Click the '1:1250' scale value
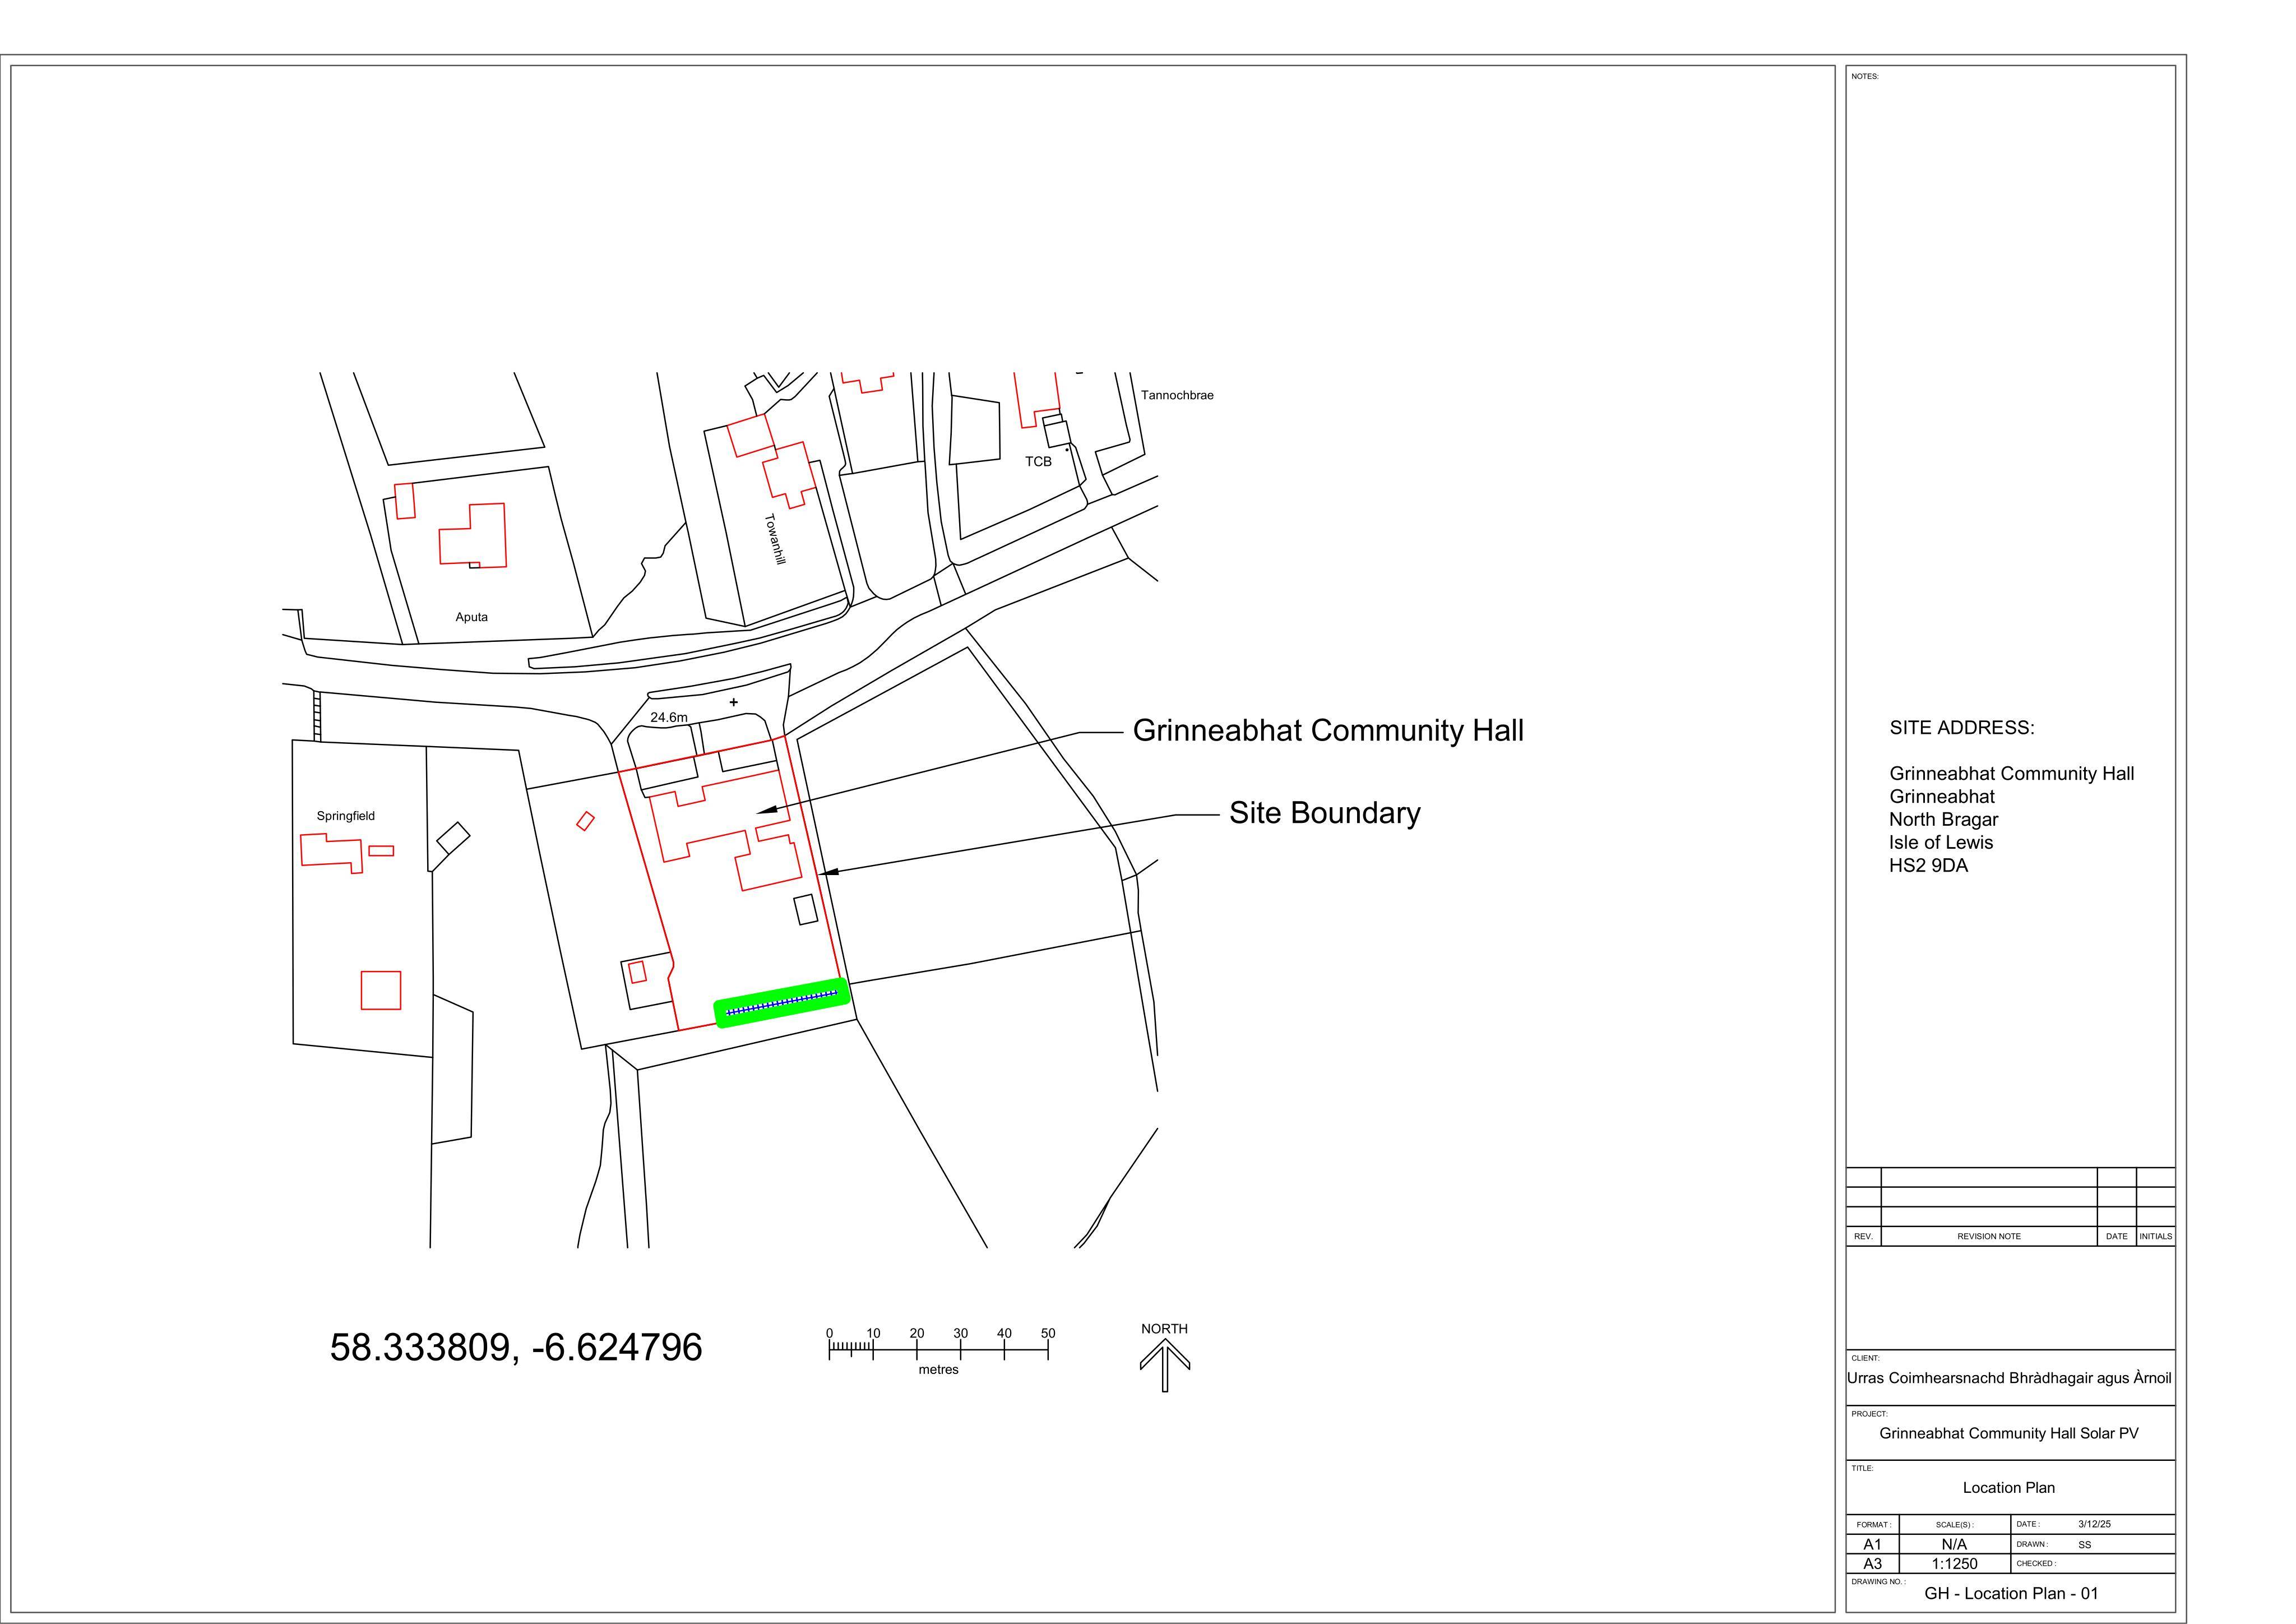 (x=1954, y=1564)
